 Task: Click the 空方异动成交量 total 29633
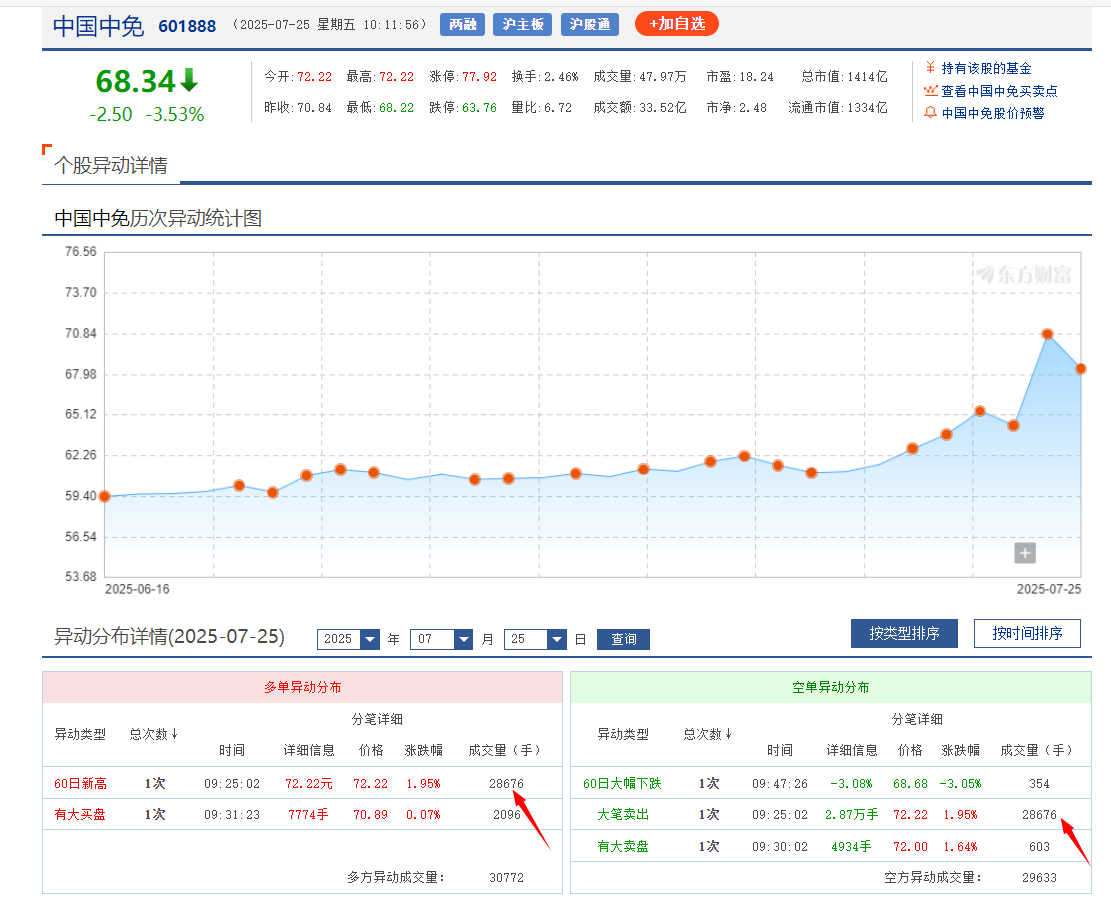point(1039,877)
